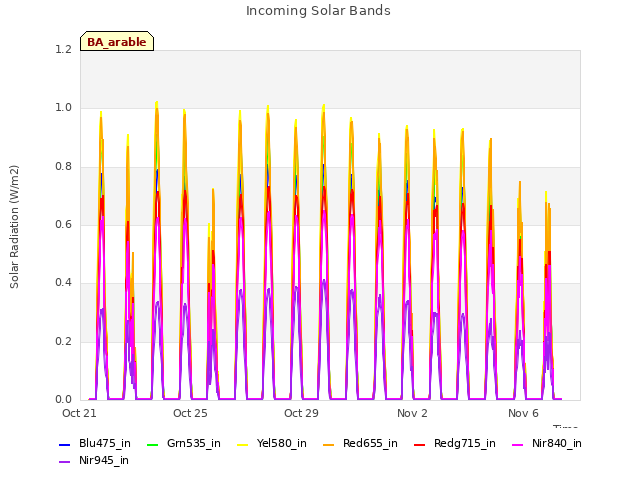Click the Nov 2 x-axis label
The height and width of the screenshot is (480, 640).
[412, 413]
